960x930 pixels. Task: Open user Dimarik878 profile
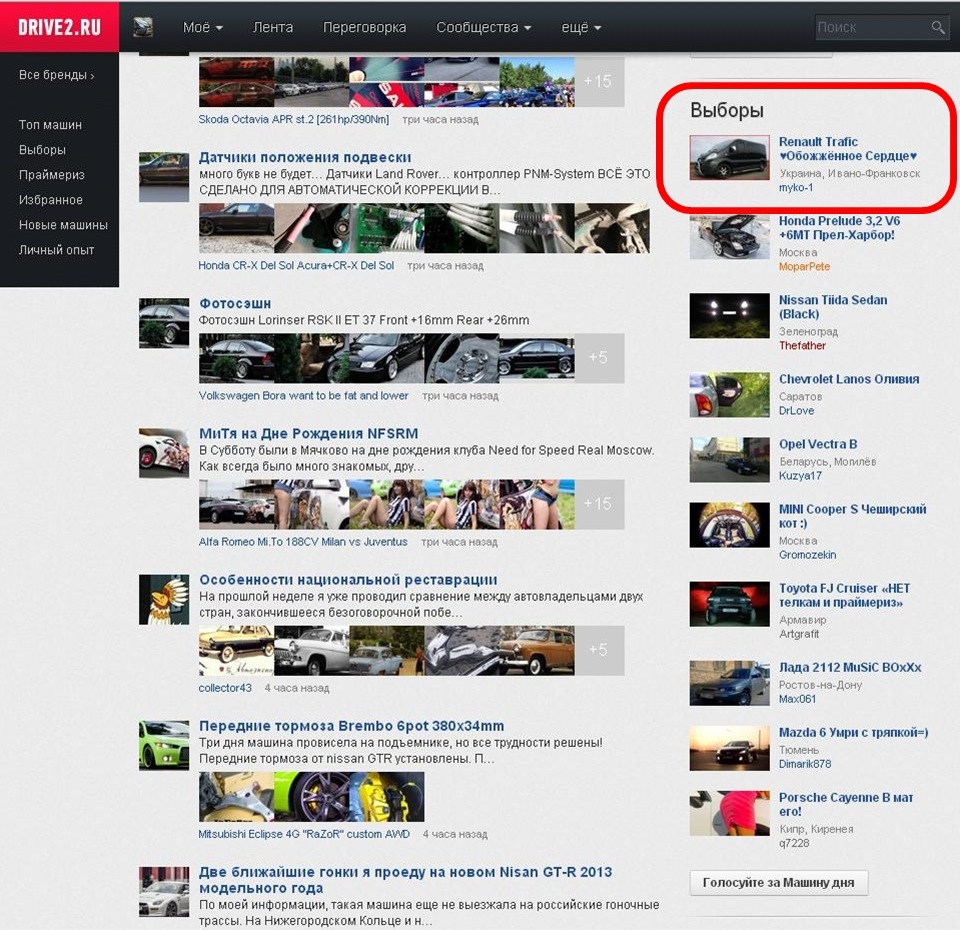click(x=804, y=764)
